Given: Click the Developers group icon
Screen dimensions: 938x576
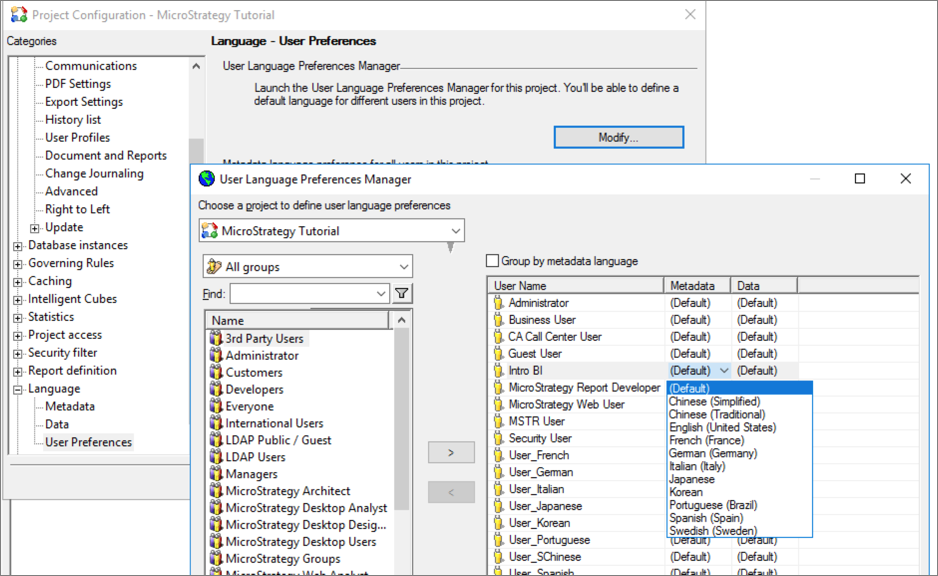Looking at the screenshot, I should tap(215, 389).
